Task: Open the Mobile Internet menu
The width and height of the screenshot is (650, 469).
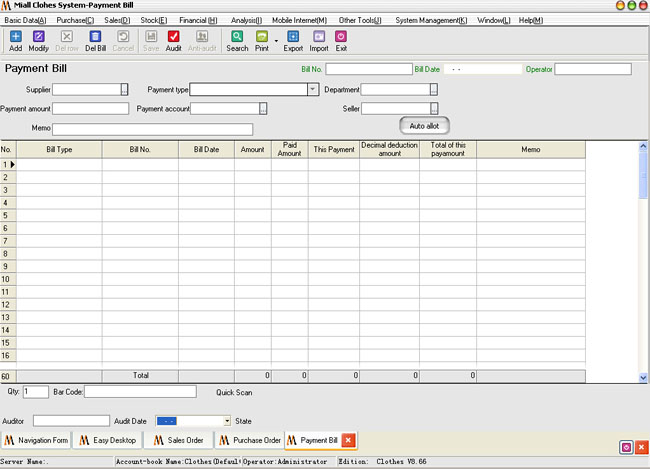Action: pyautogui.click(x=299, y=20)
